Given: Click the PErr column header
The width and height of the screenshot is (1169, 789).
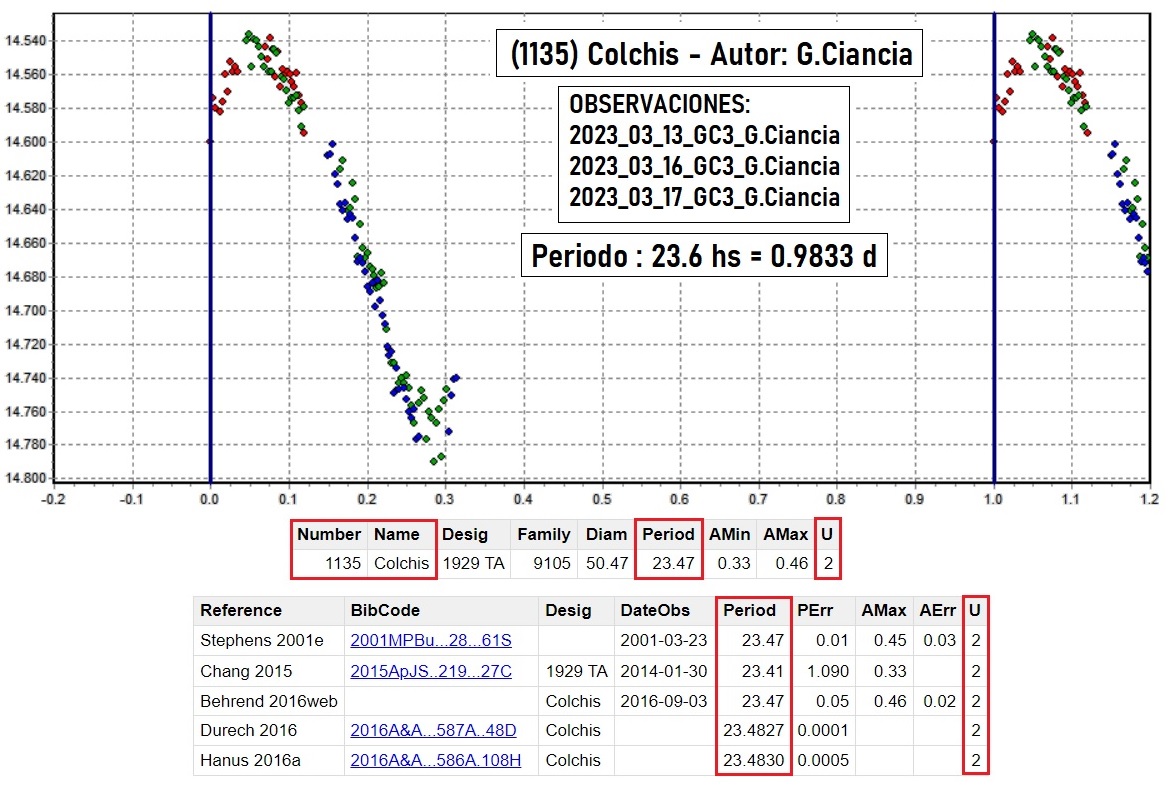Looking at the screenshot, I should (x=822, y=610).
